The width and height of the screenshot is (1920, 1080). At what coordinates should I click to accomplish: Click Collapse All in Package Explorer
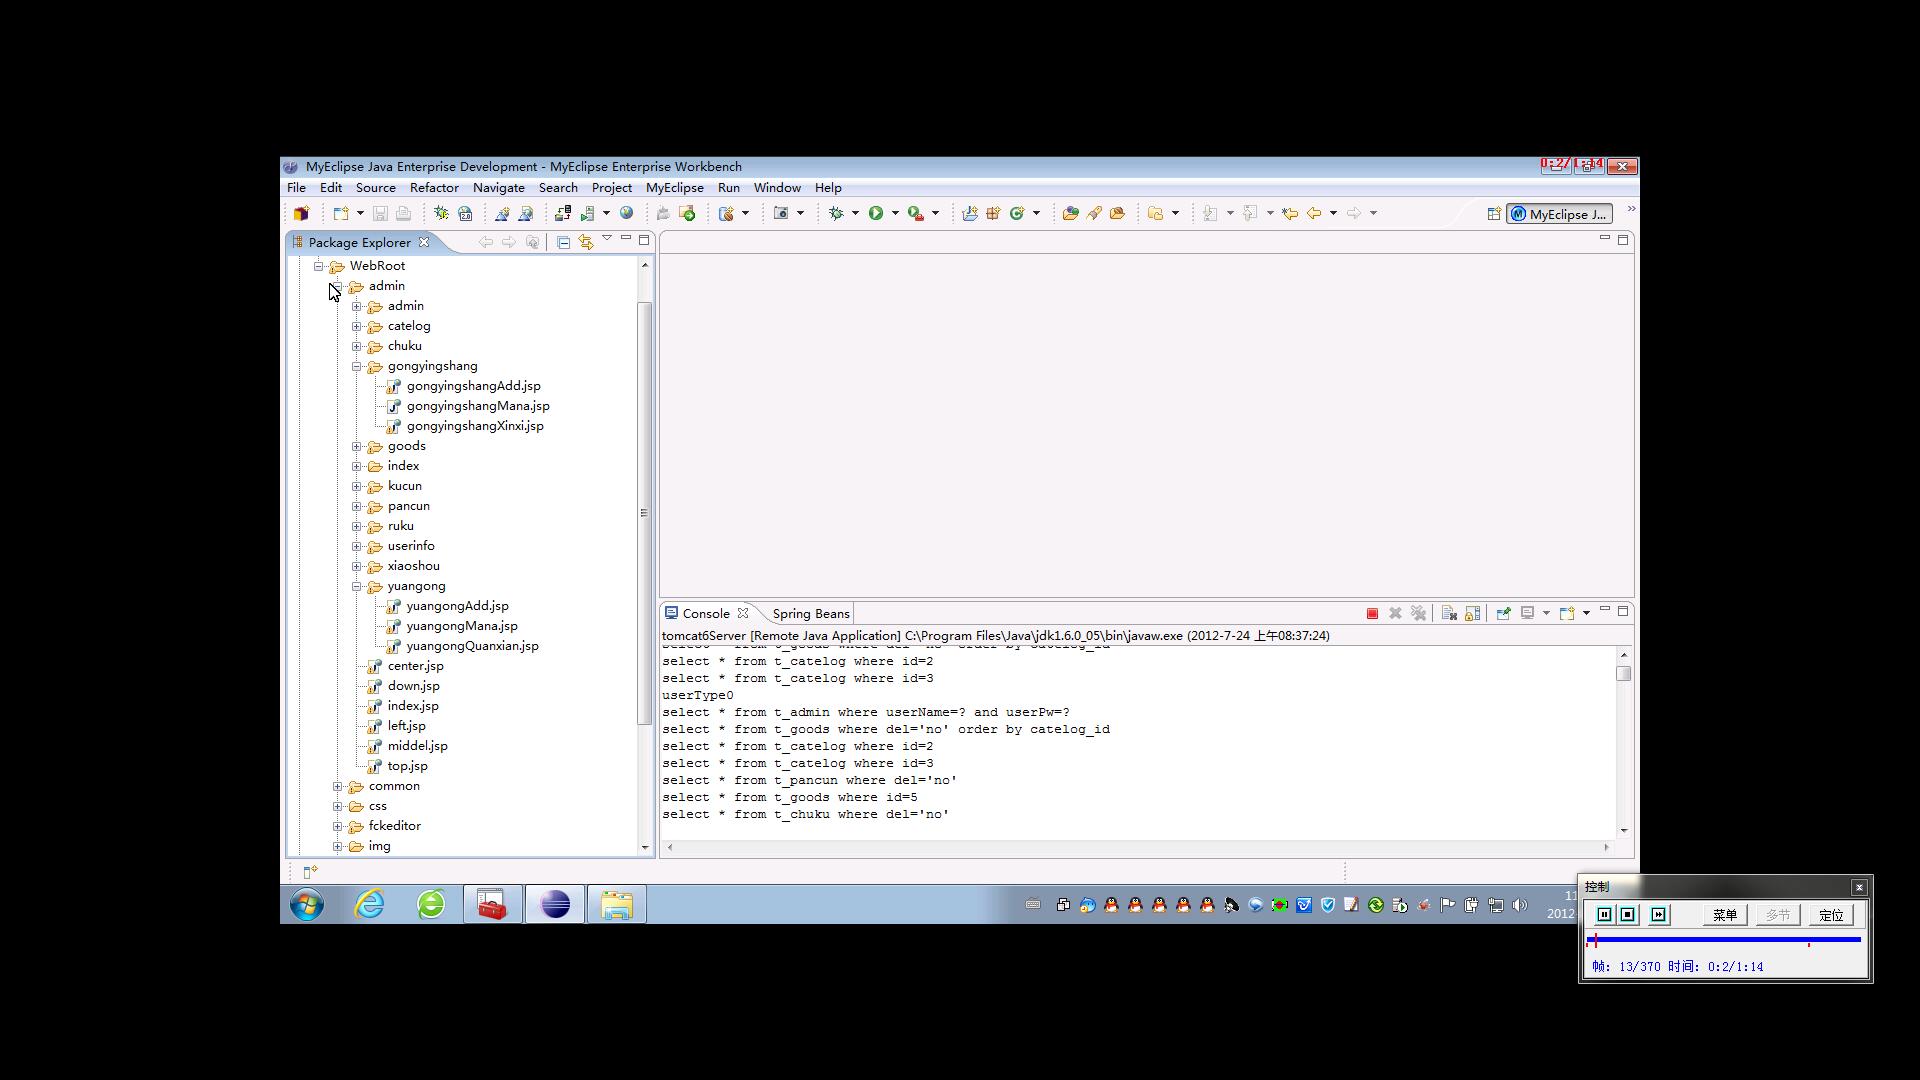(x=563, y=242)
